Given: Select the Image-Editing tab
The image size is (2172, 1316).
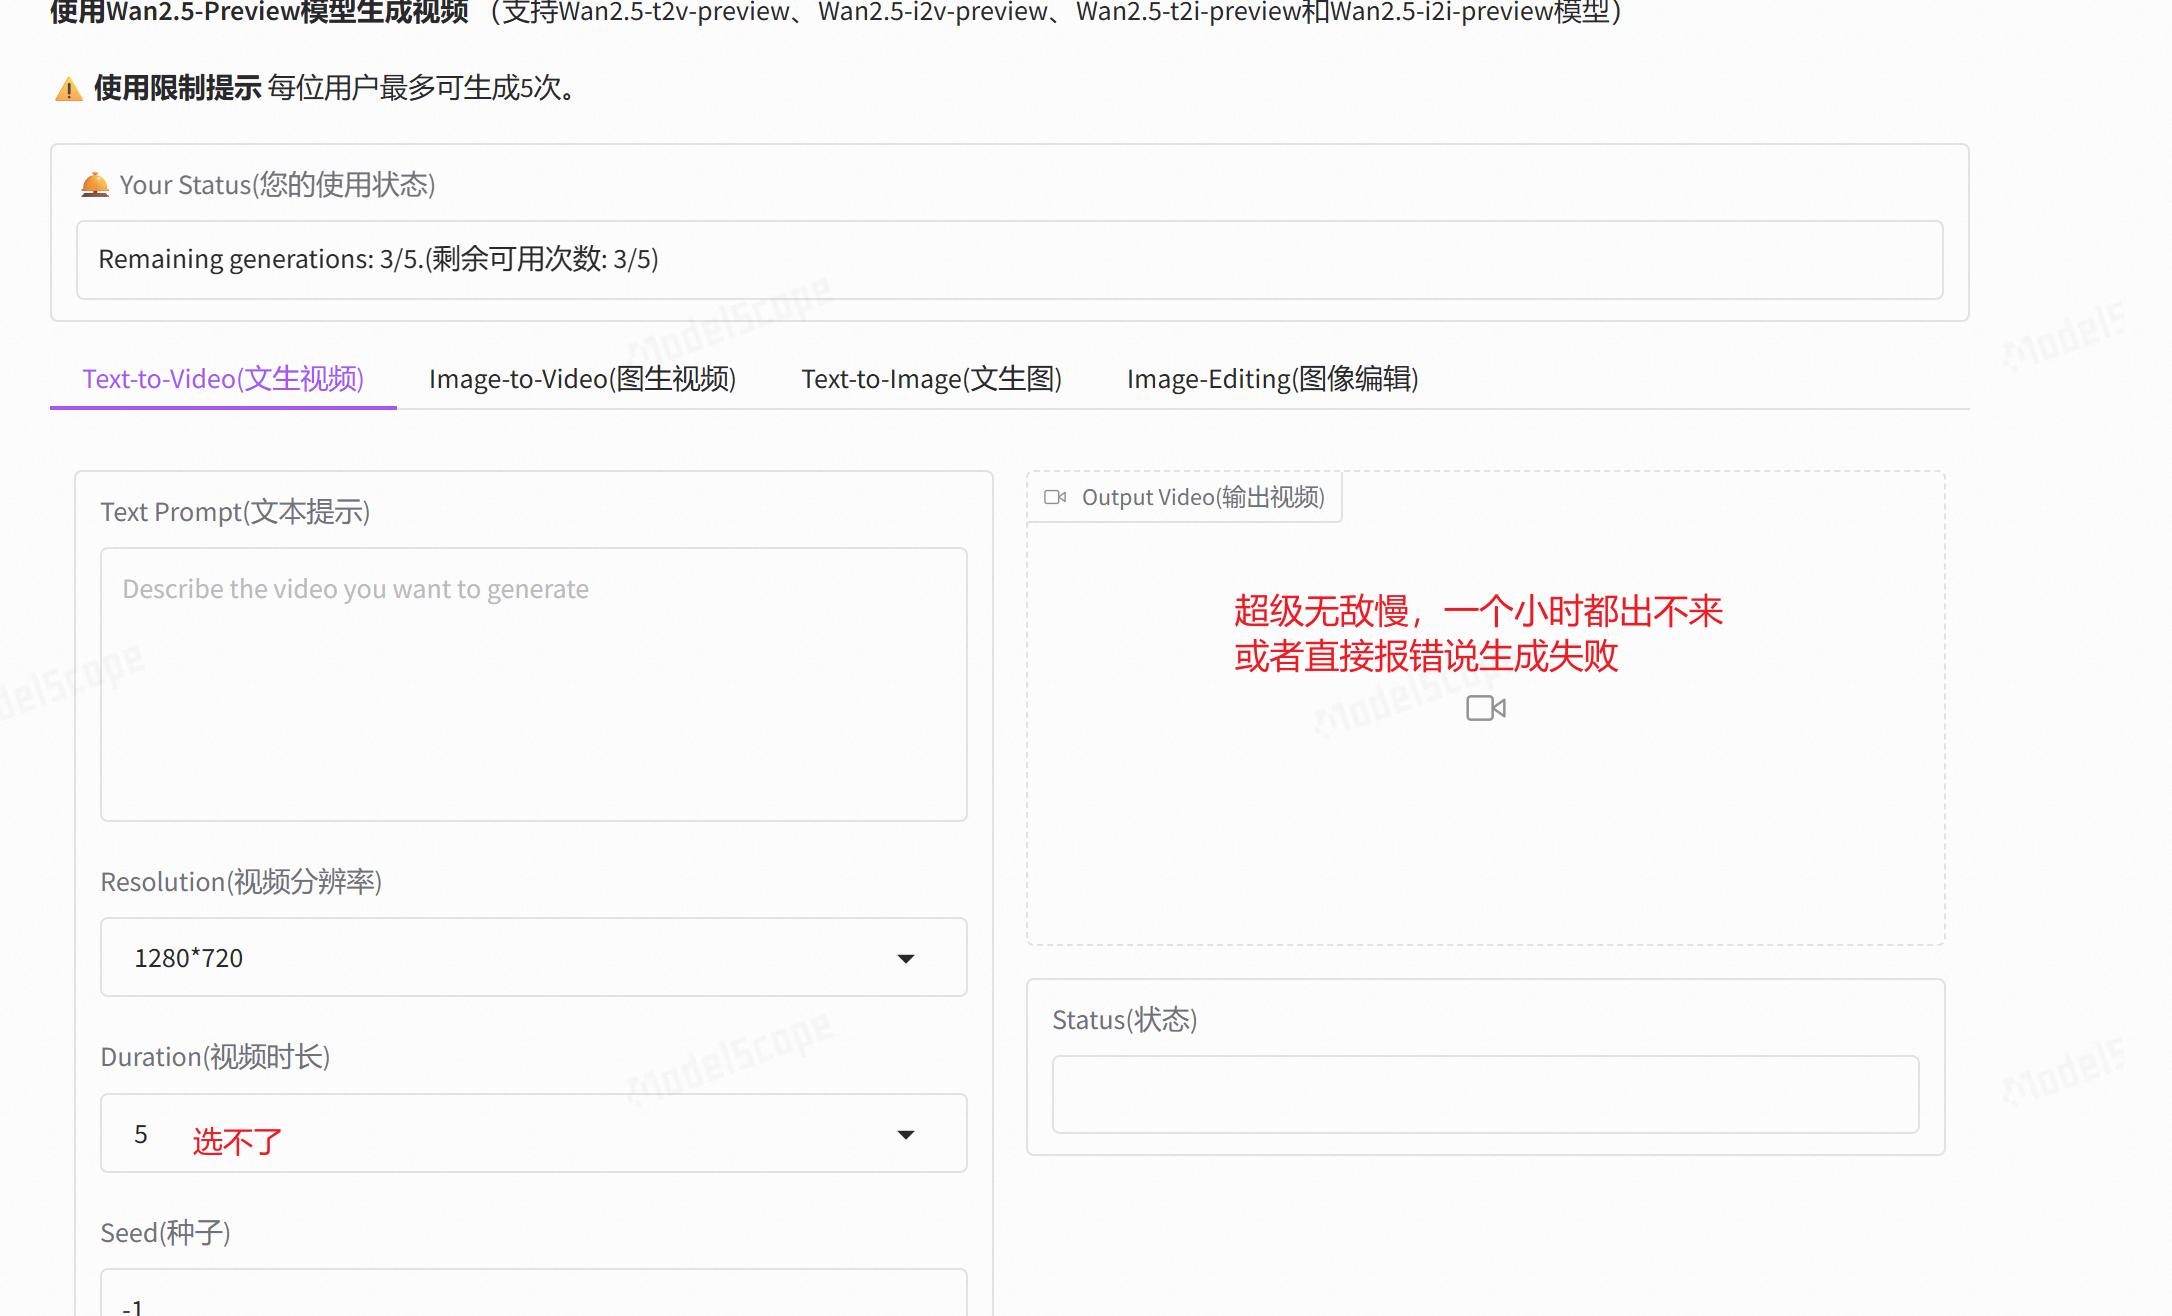Looking at the screenshot, I should tap(1272, 379).
